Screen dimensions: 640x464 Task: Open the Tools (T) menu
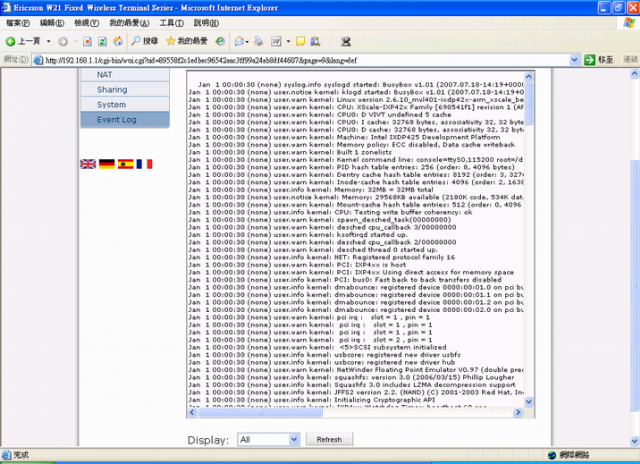click(x=171, y=23)
